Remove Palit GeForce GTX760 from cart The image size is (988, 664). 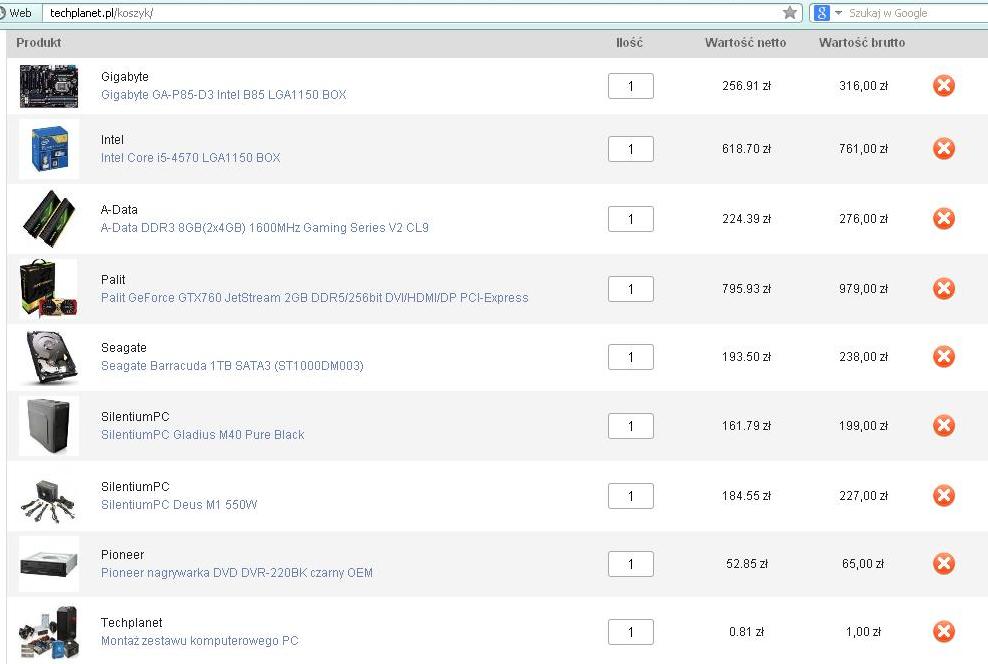tap(943, 289)
